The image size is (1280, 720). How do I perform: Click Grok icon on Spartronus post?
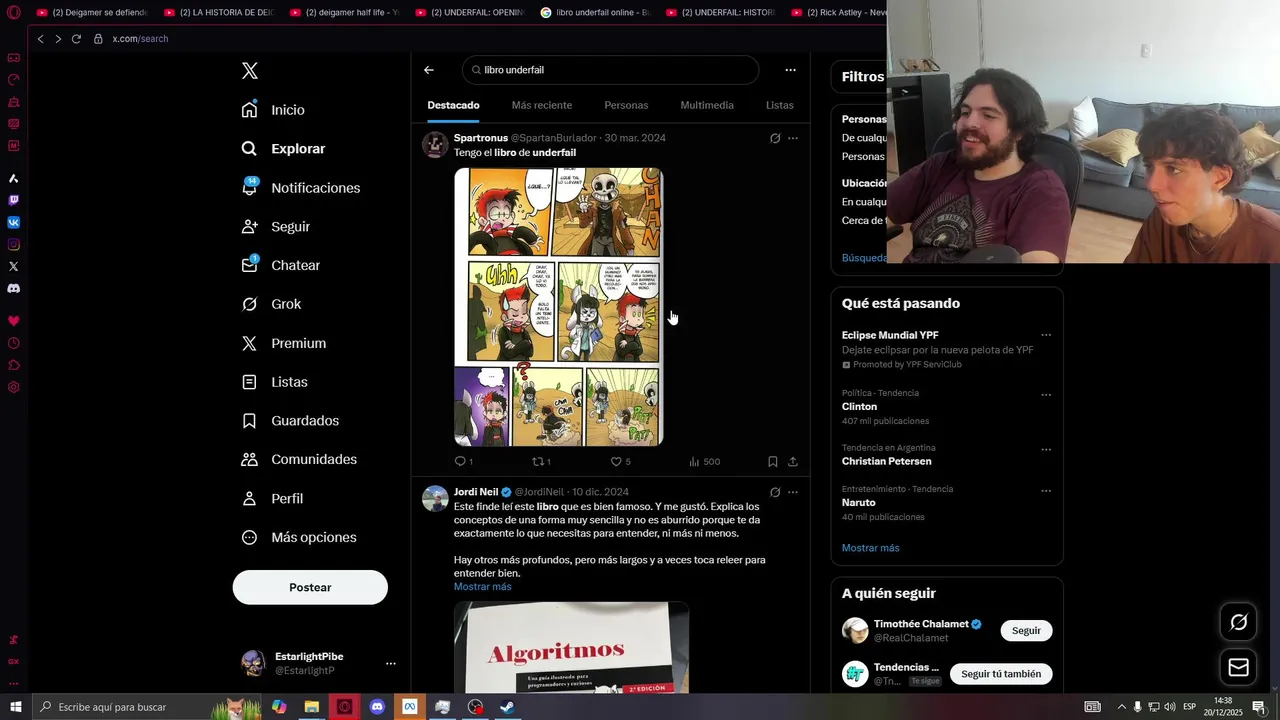point(775,138)
